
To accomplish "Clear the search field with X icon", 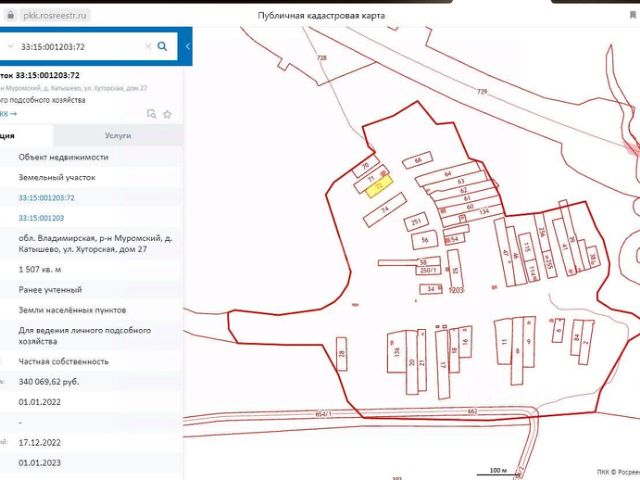I will (x=148, y=47).
